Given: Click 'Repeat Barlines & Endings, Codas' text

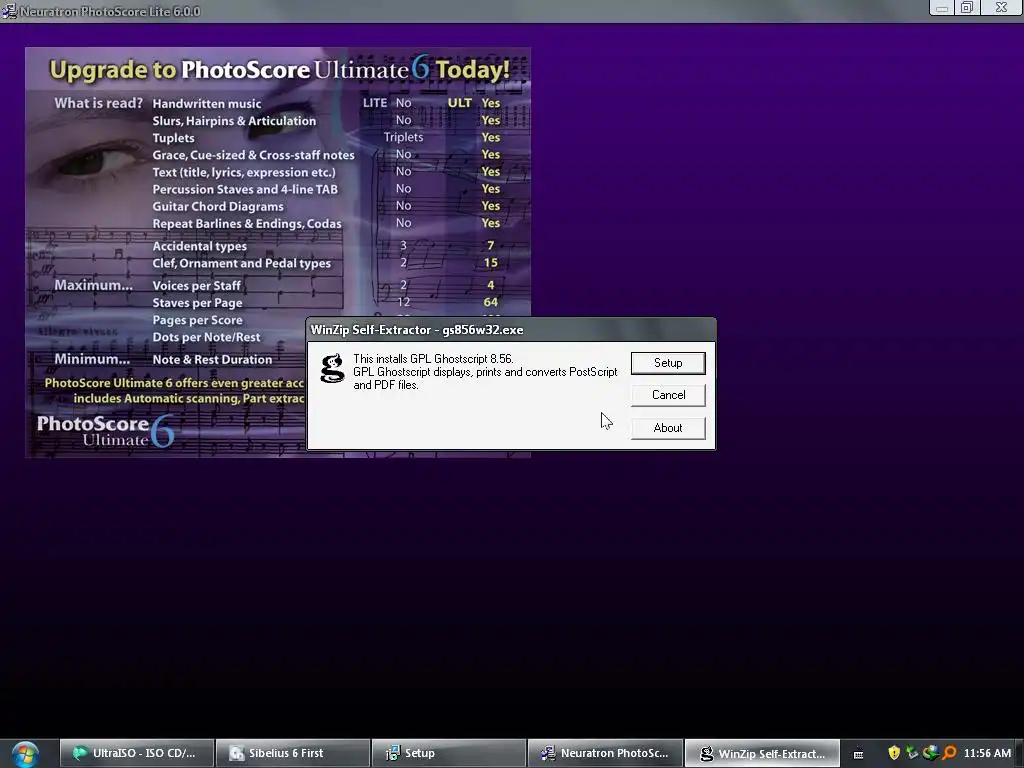Looking at the screenshot, I should point(247,223).
